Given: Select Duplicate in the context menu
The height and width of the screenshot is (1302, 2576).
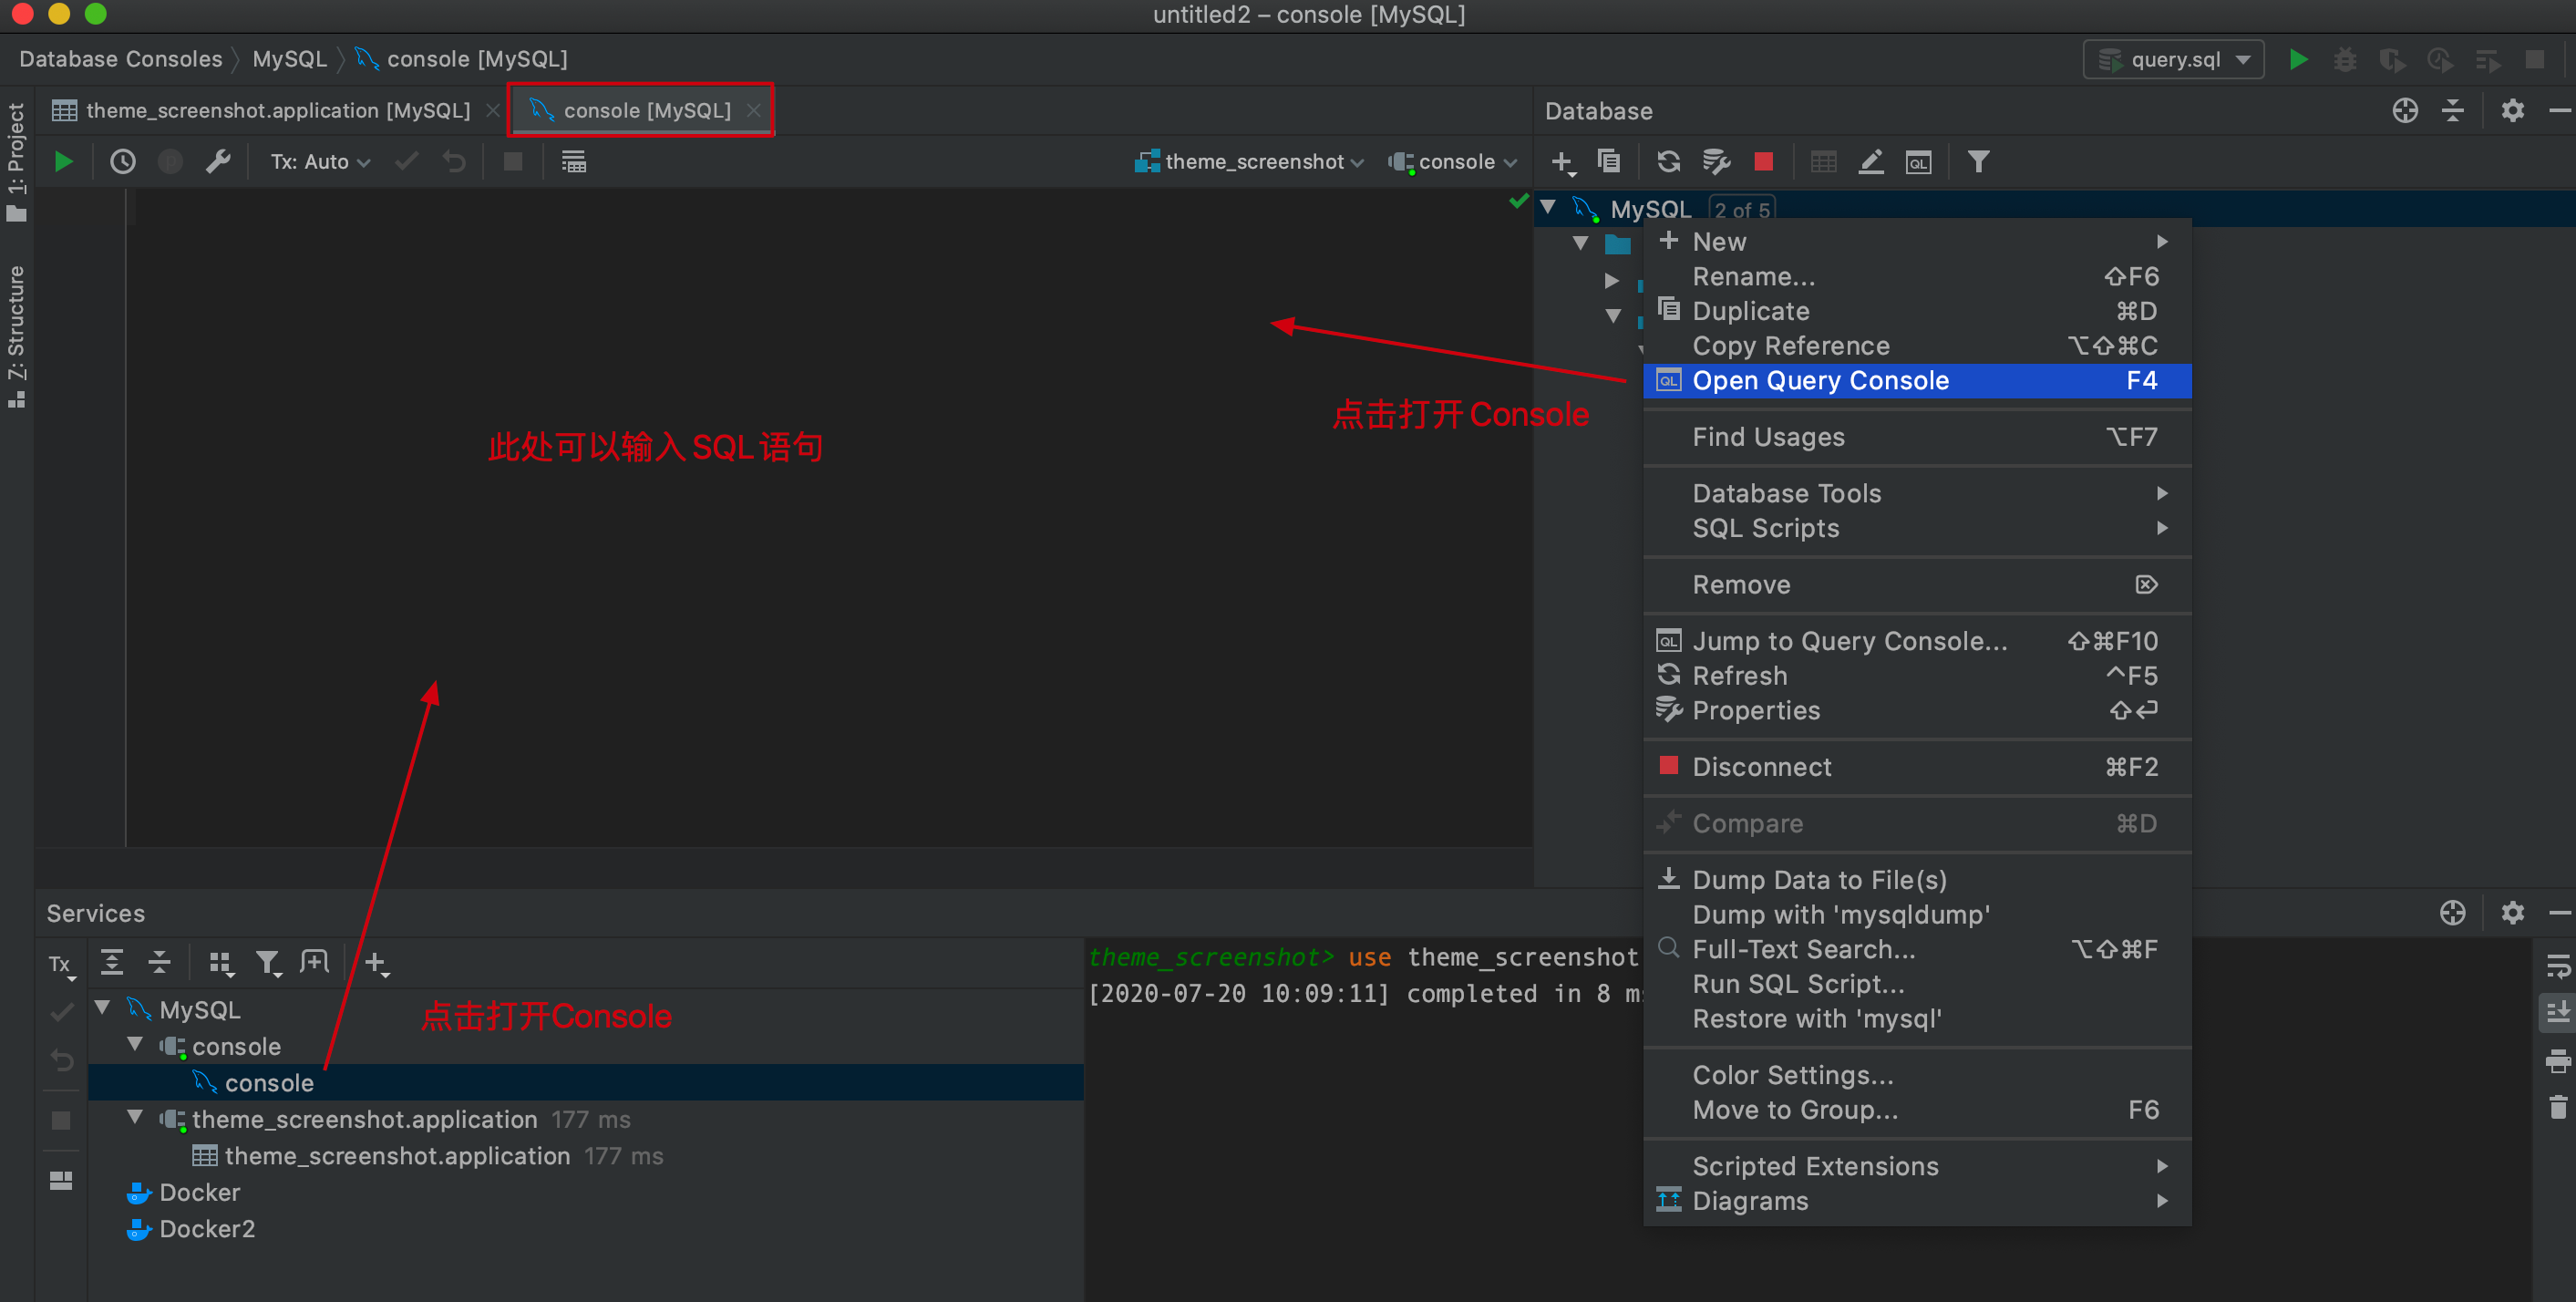Looking at the screenshot, I should 1917,312.
